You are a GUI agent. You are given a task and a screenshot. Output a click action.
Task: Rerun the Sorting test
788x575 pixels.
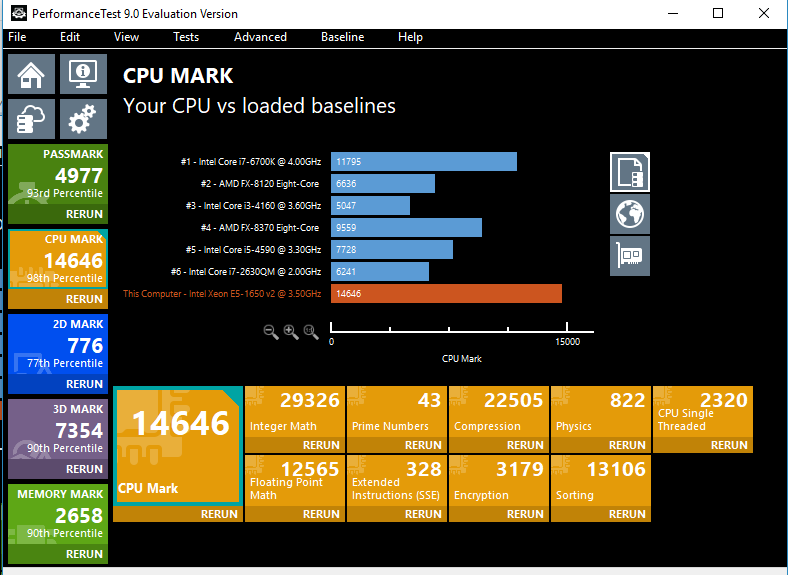[x=601, y=514]
